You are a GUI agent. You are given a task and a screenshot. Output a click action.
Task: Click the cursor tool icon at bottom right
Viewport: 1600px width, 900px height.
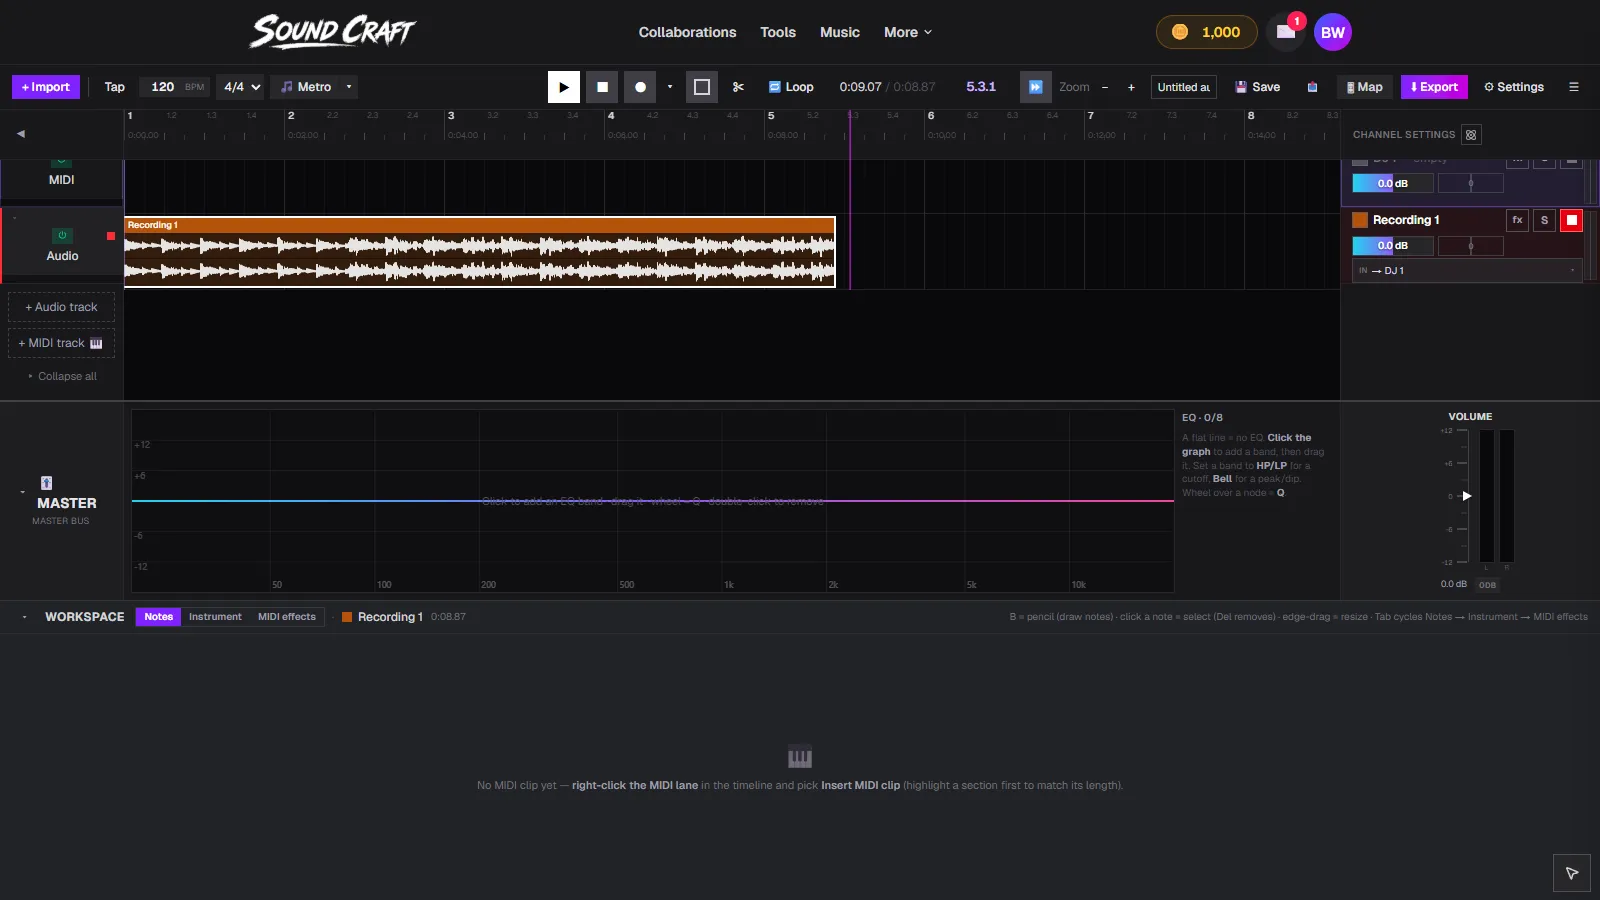[x=1572, y=873]
